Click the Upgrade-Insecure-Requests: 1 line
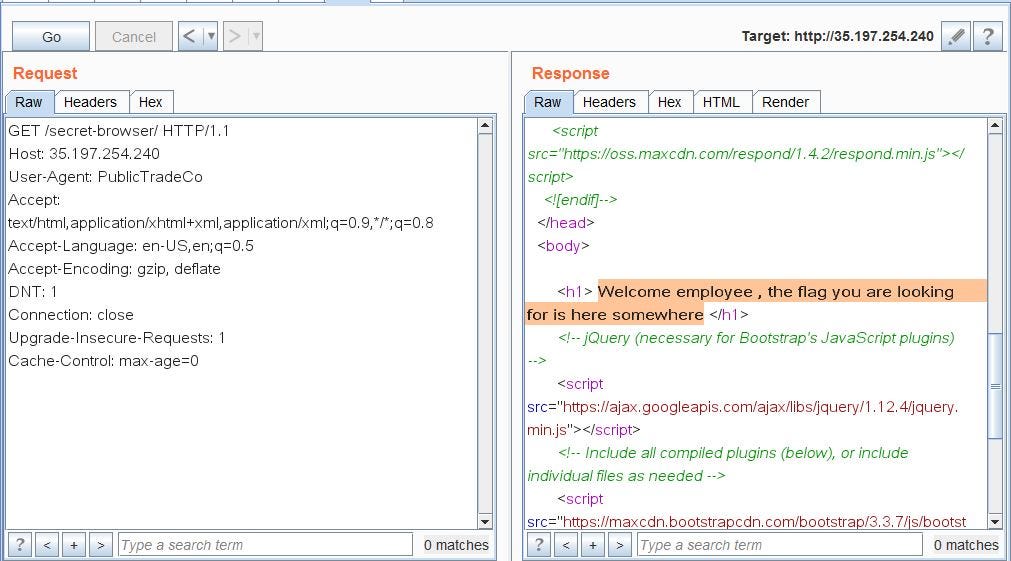Image resolution: width=1011 pixels, height=561 pixels. click(117, 338)
